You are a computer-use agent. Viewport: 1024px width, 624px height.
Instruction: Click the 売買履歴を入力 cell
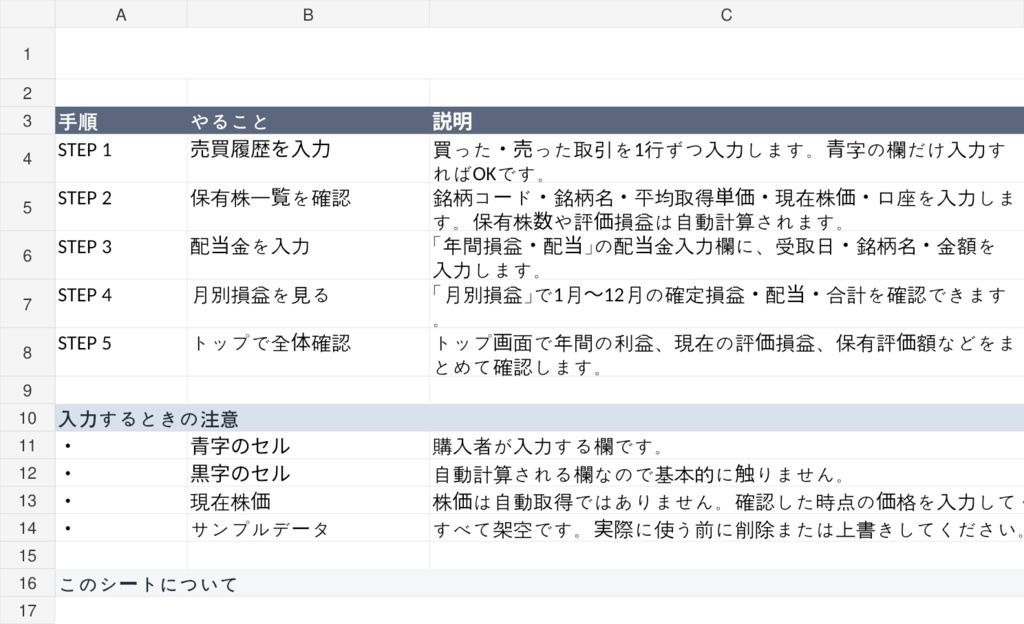(308, 159)
